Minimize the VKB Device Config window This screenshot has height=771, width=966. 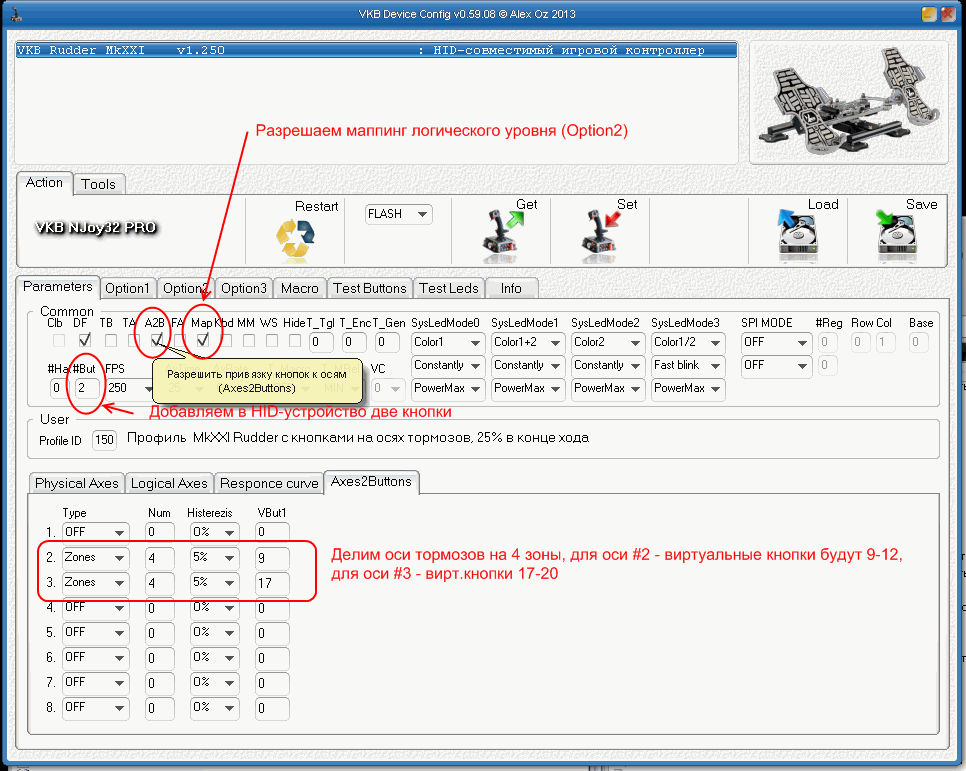(x=929, y=14)
